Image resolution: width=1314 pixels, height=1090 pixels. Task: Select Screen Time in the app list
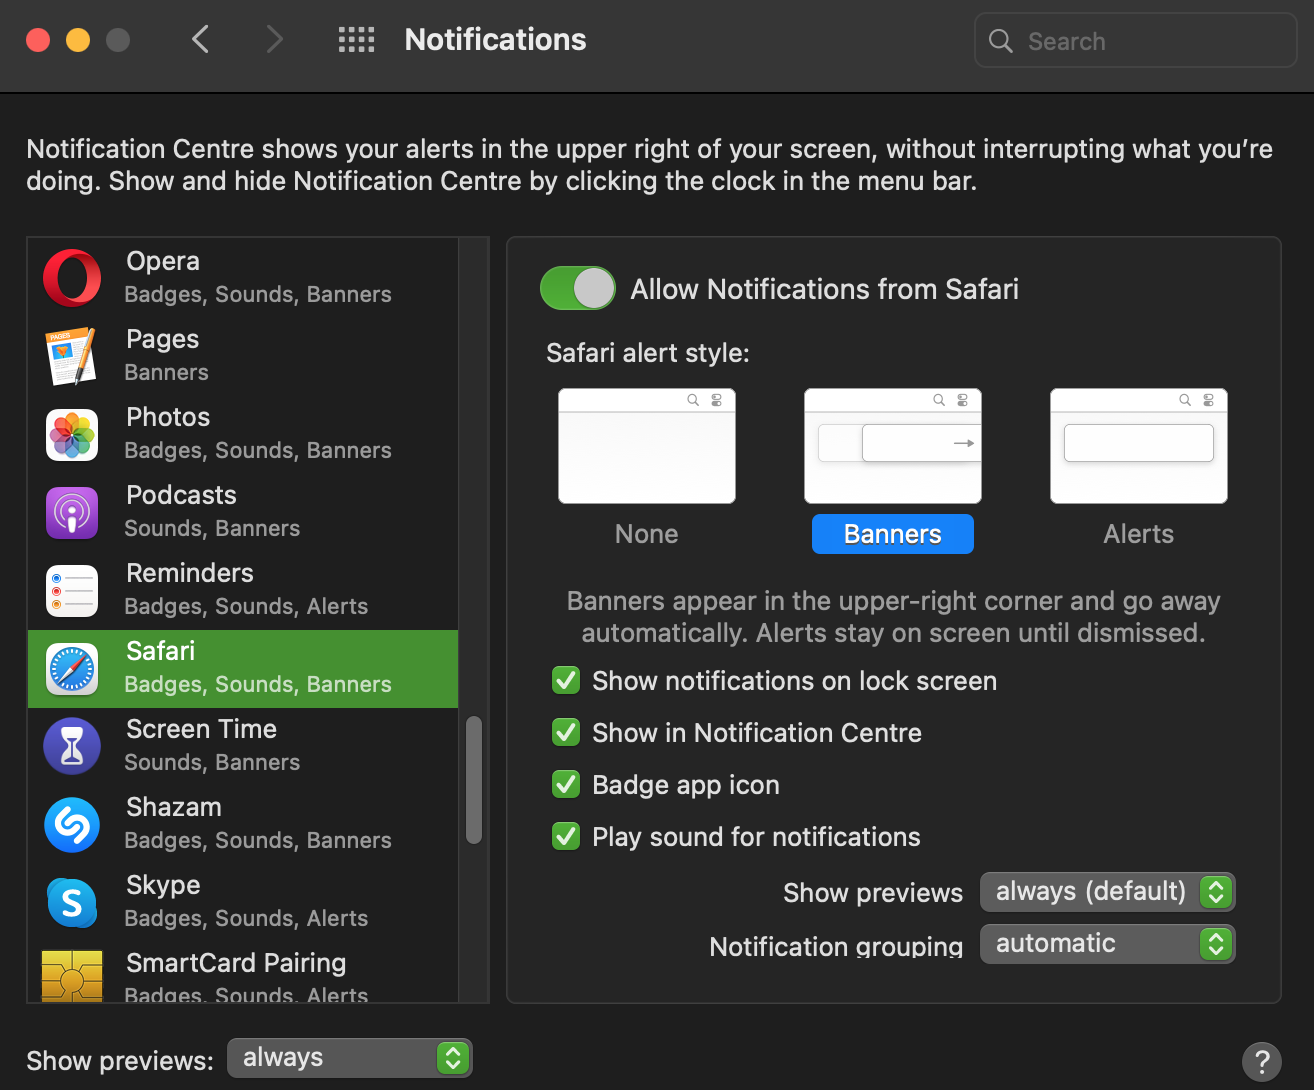pos(243,746)
